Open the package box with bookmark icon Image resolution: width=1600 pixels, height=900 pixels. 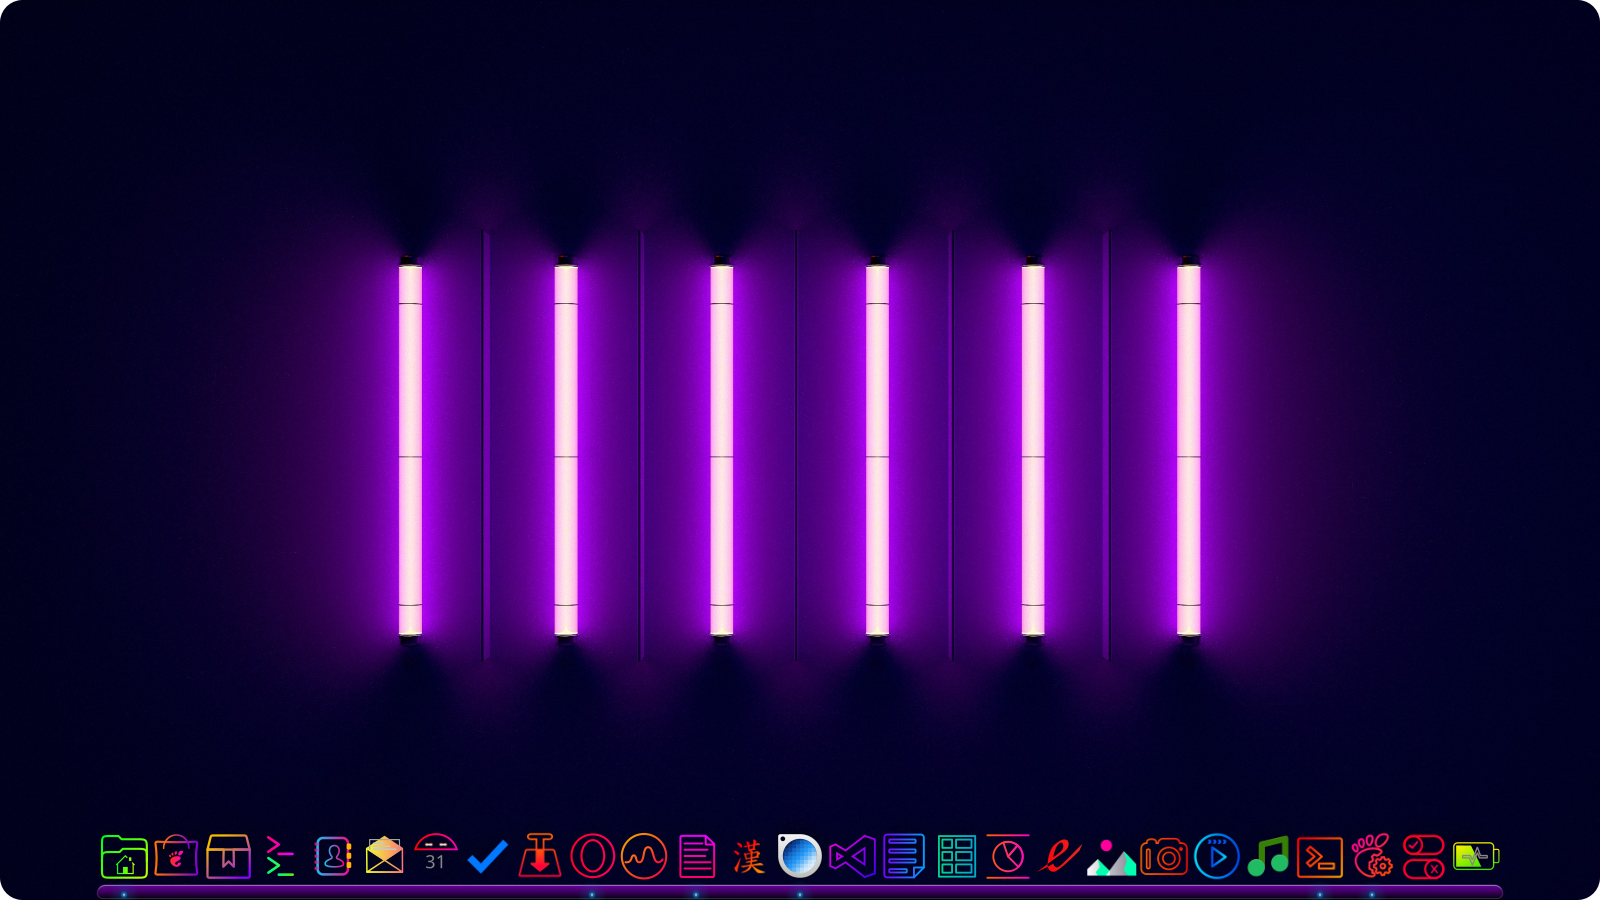(228, 856)
